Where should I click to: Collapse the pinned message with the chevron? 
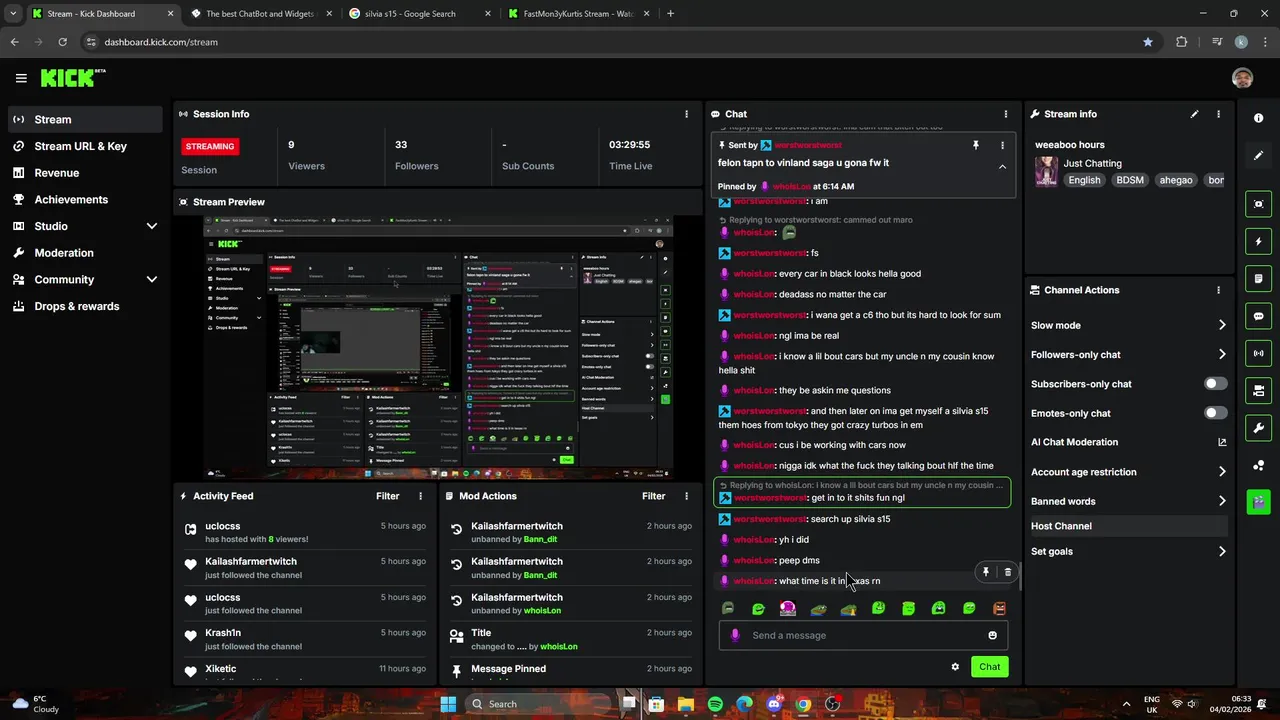pos(1002,167)
